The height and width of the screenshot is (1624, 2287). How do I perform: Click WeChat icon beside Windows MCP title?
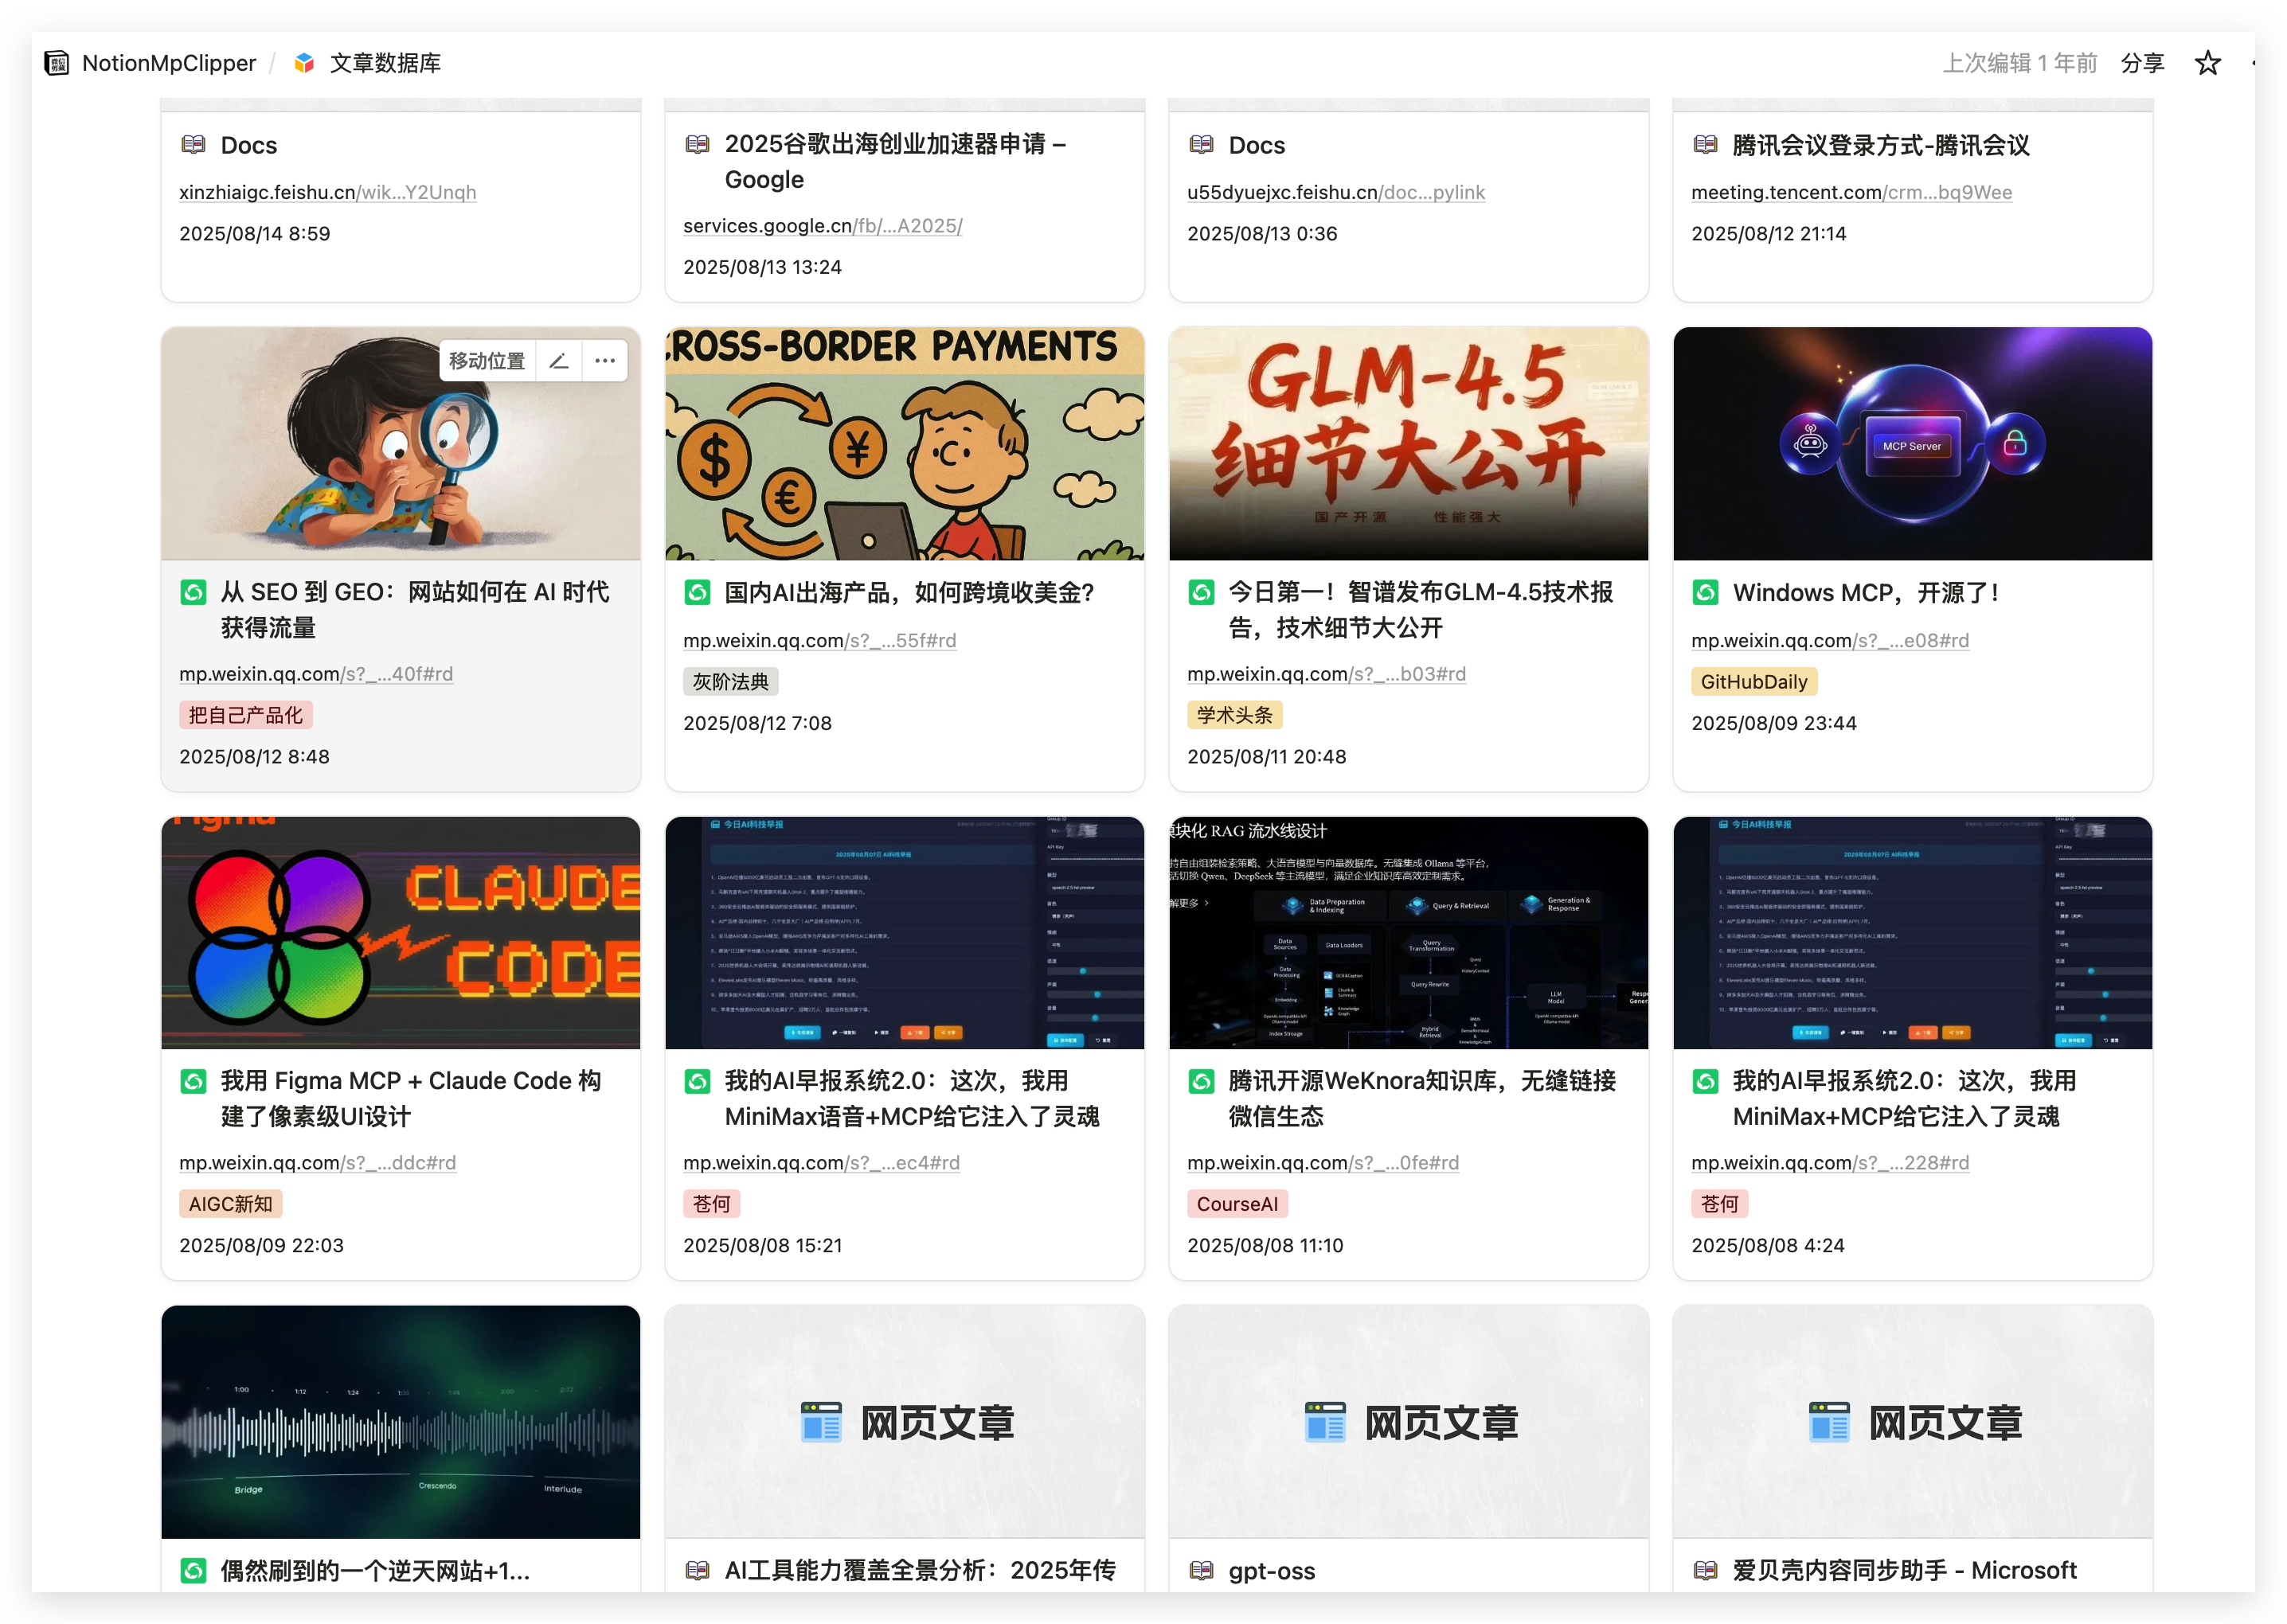tap(1705, 592)
